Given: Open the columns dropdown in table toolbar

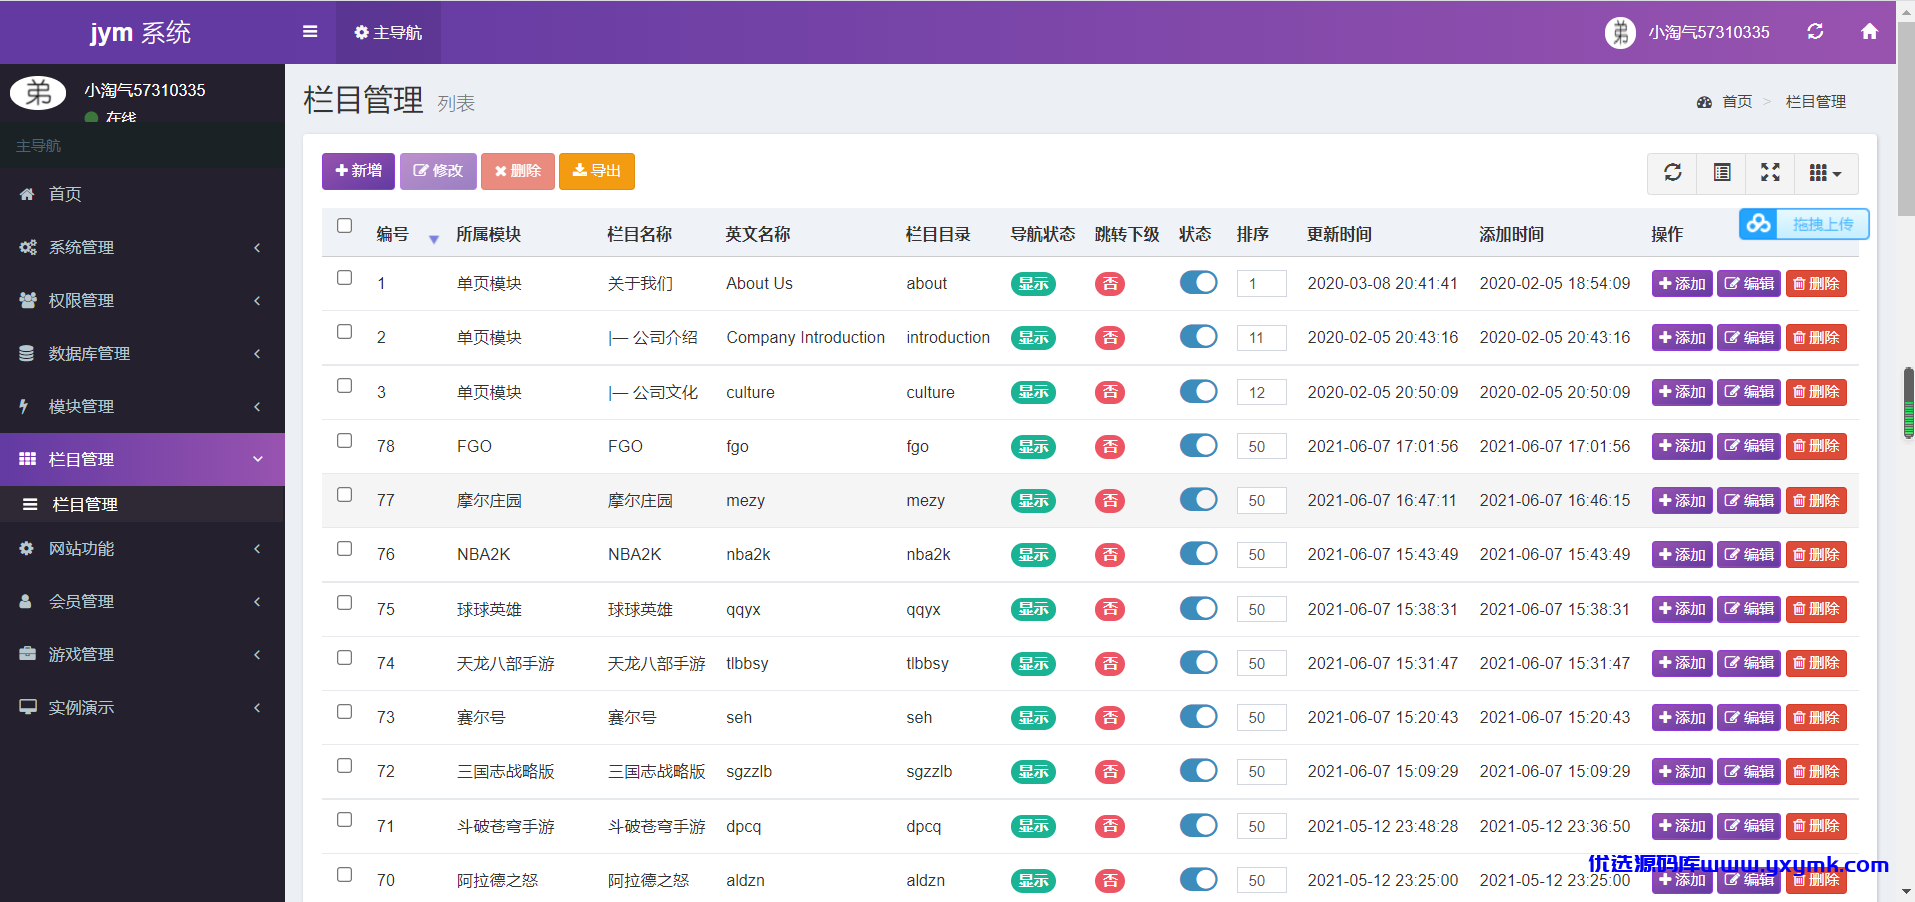Looking at the screenshot, I should tap(1826, 173).
